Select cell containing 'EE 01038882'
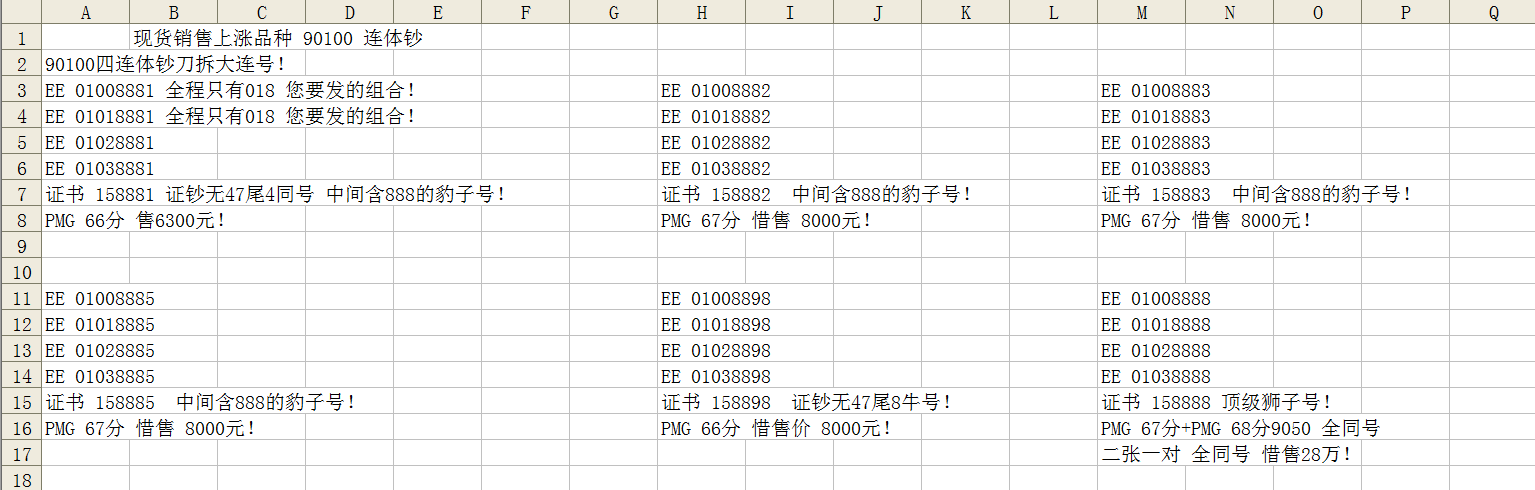1535x490 pixels. click(701, 168)
